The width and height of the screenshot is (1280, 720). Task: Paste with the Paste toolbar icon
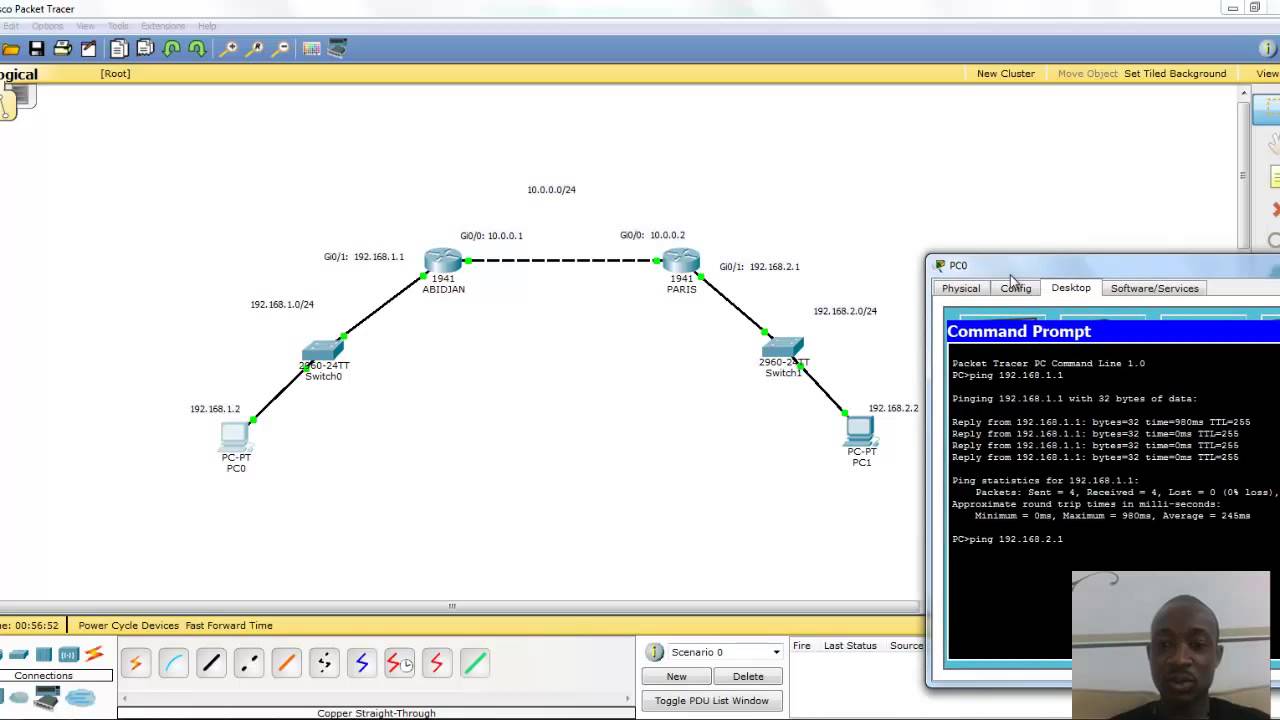pyautogui.click(x=145, y=48)
